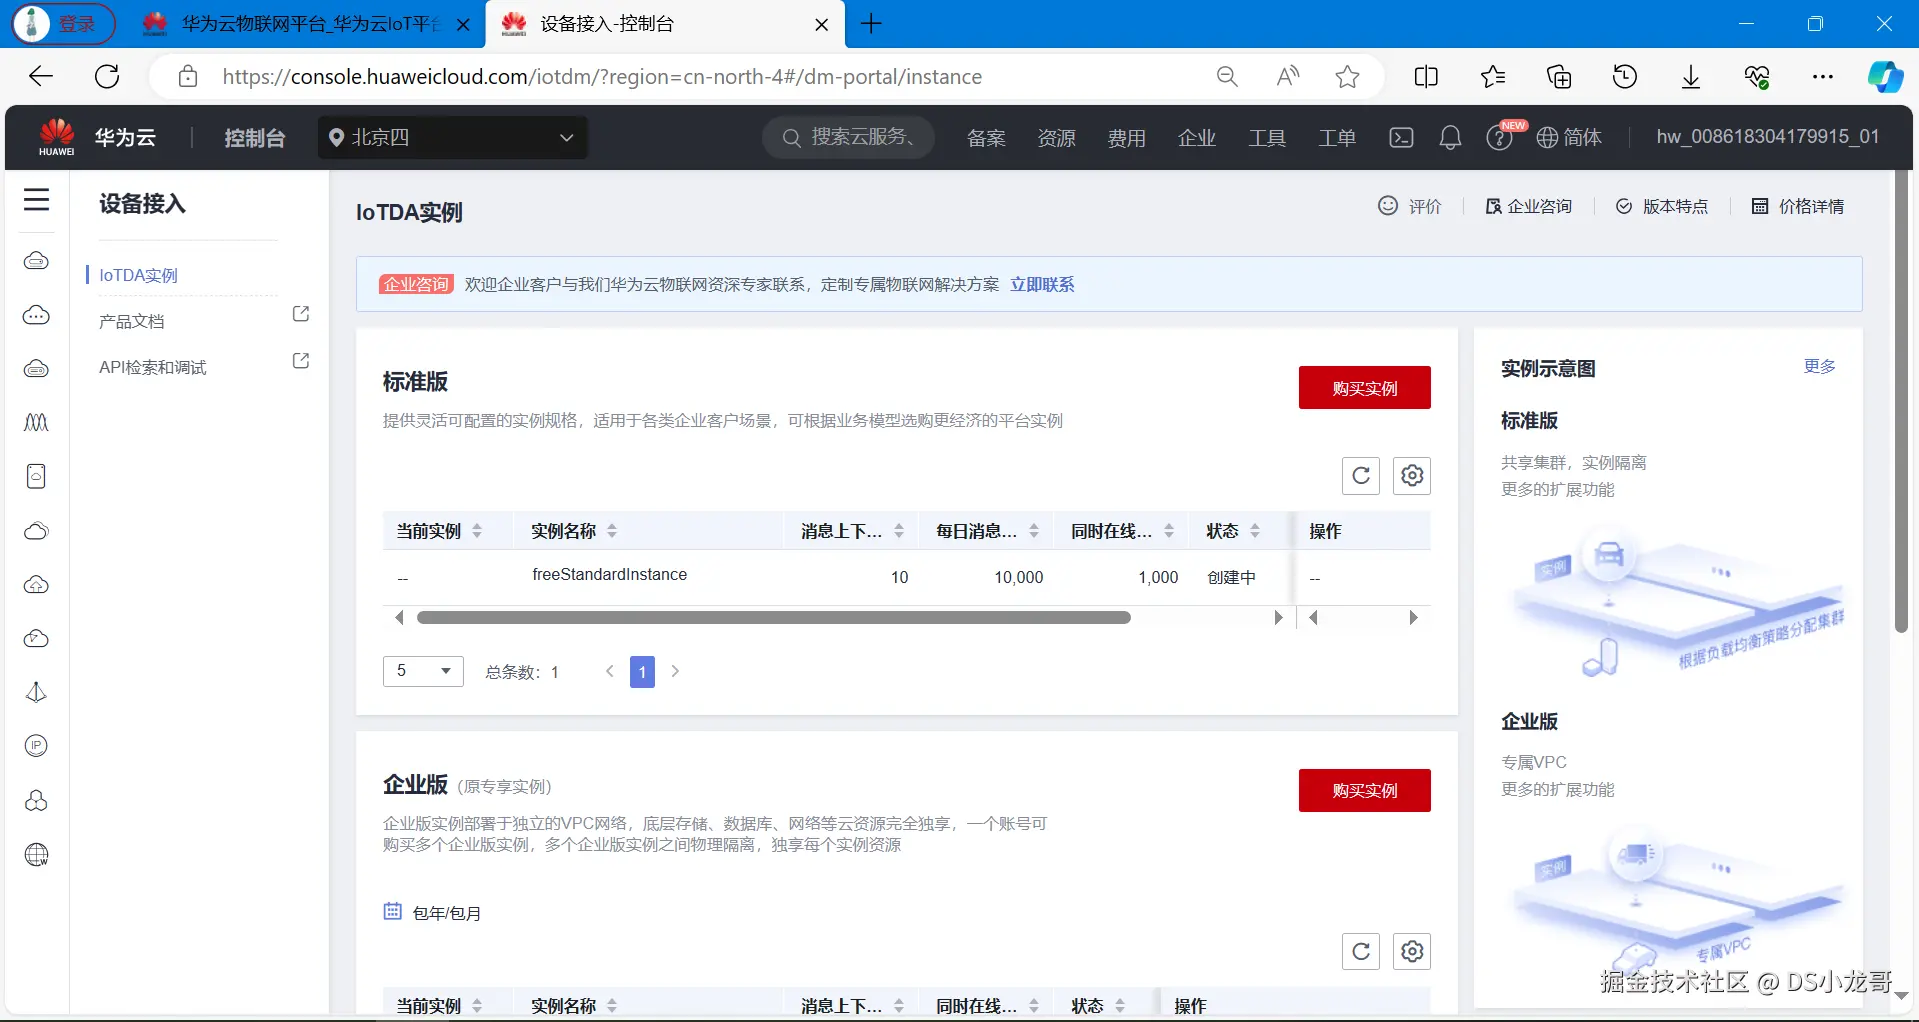Open CloudShell terminal icon in console header
Image resolution: width=1919 pixels, height=1022 pixels.
coord(1401,137)
